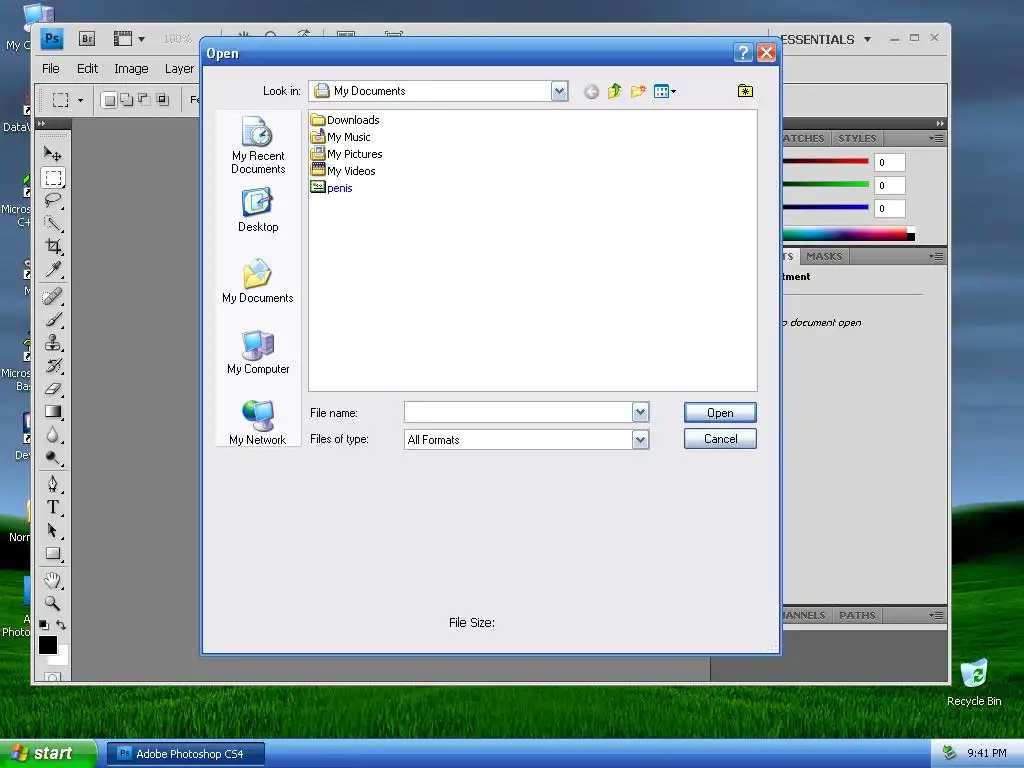Select the Type tool
The height and width of the screenshot is (768, 1024).
[52, 507]
